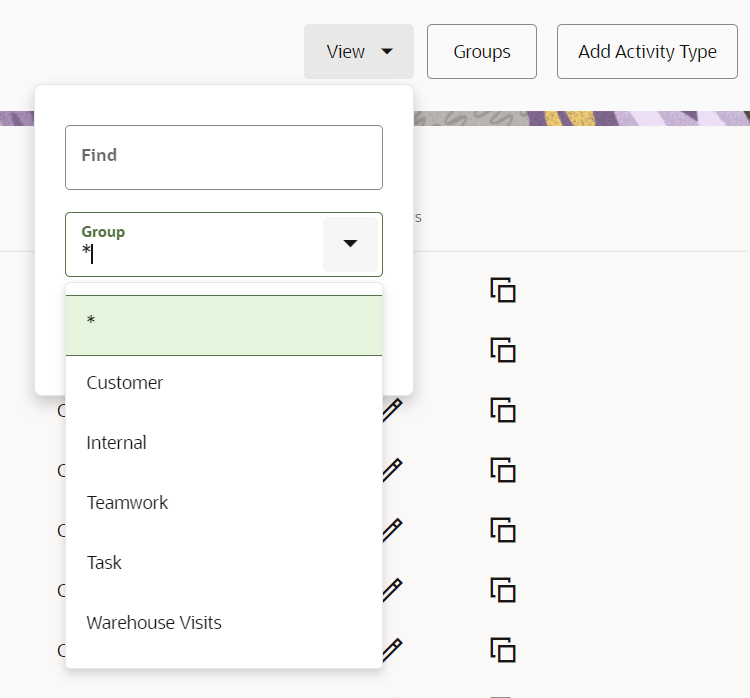Click into the Find search field
Image resolution: width=750 pixels, height=698 pixels.
[x=224, y=157]
